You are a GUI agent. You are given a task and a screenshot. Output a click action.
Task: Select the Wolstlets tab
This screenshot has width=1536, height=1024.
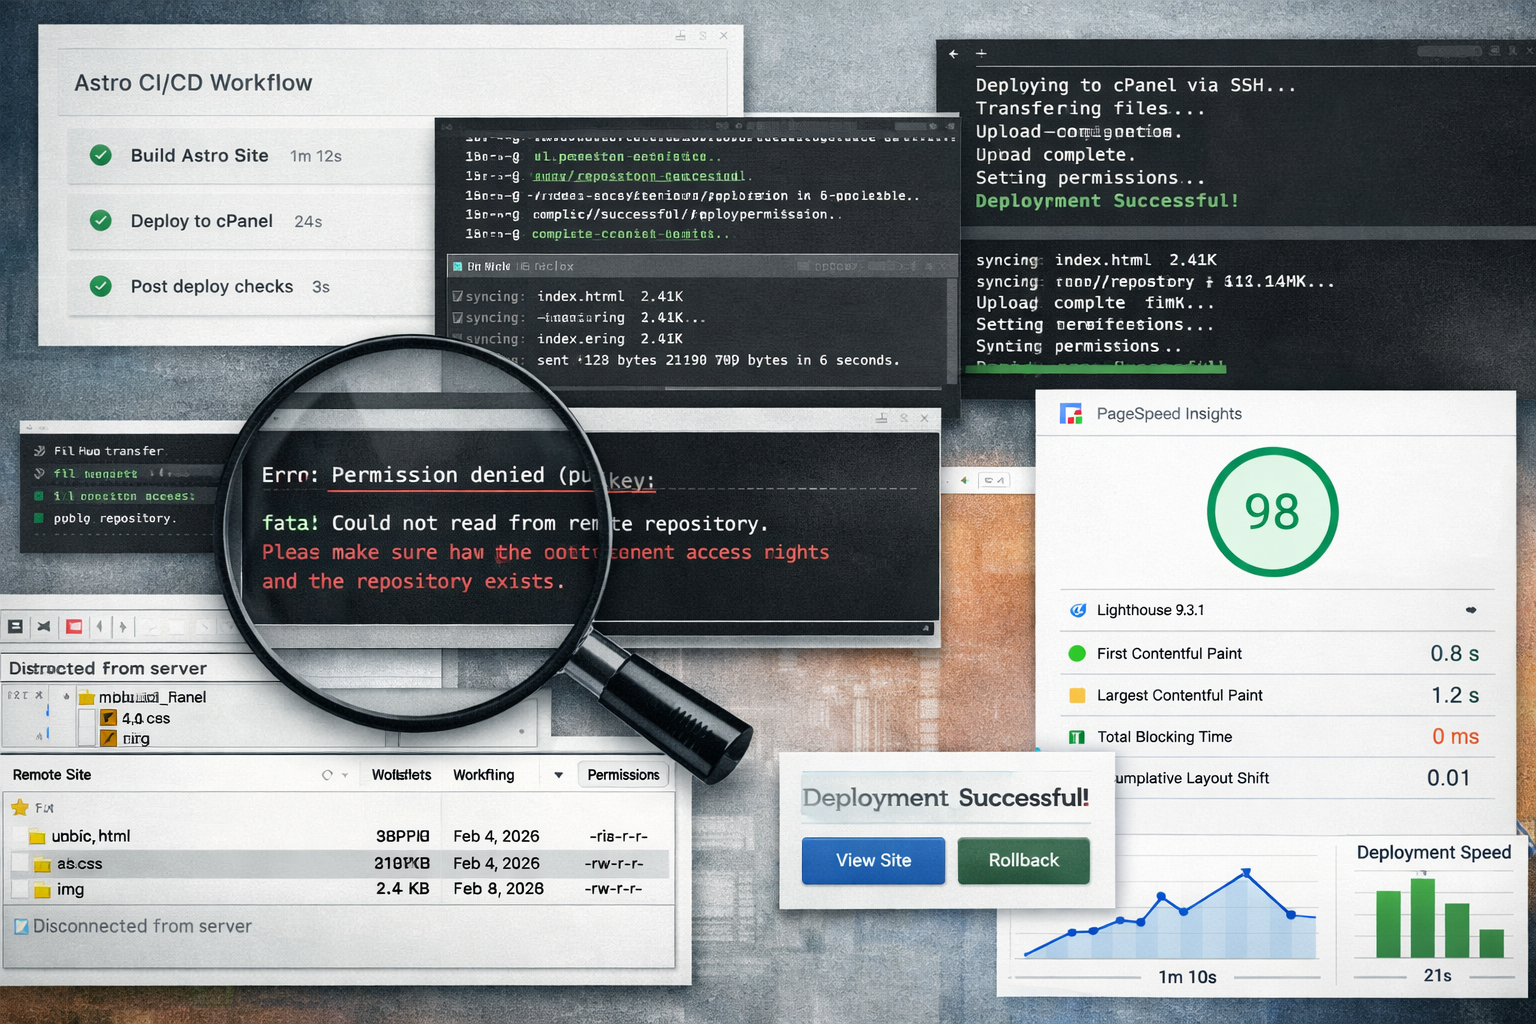[x=400, y=774]
